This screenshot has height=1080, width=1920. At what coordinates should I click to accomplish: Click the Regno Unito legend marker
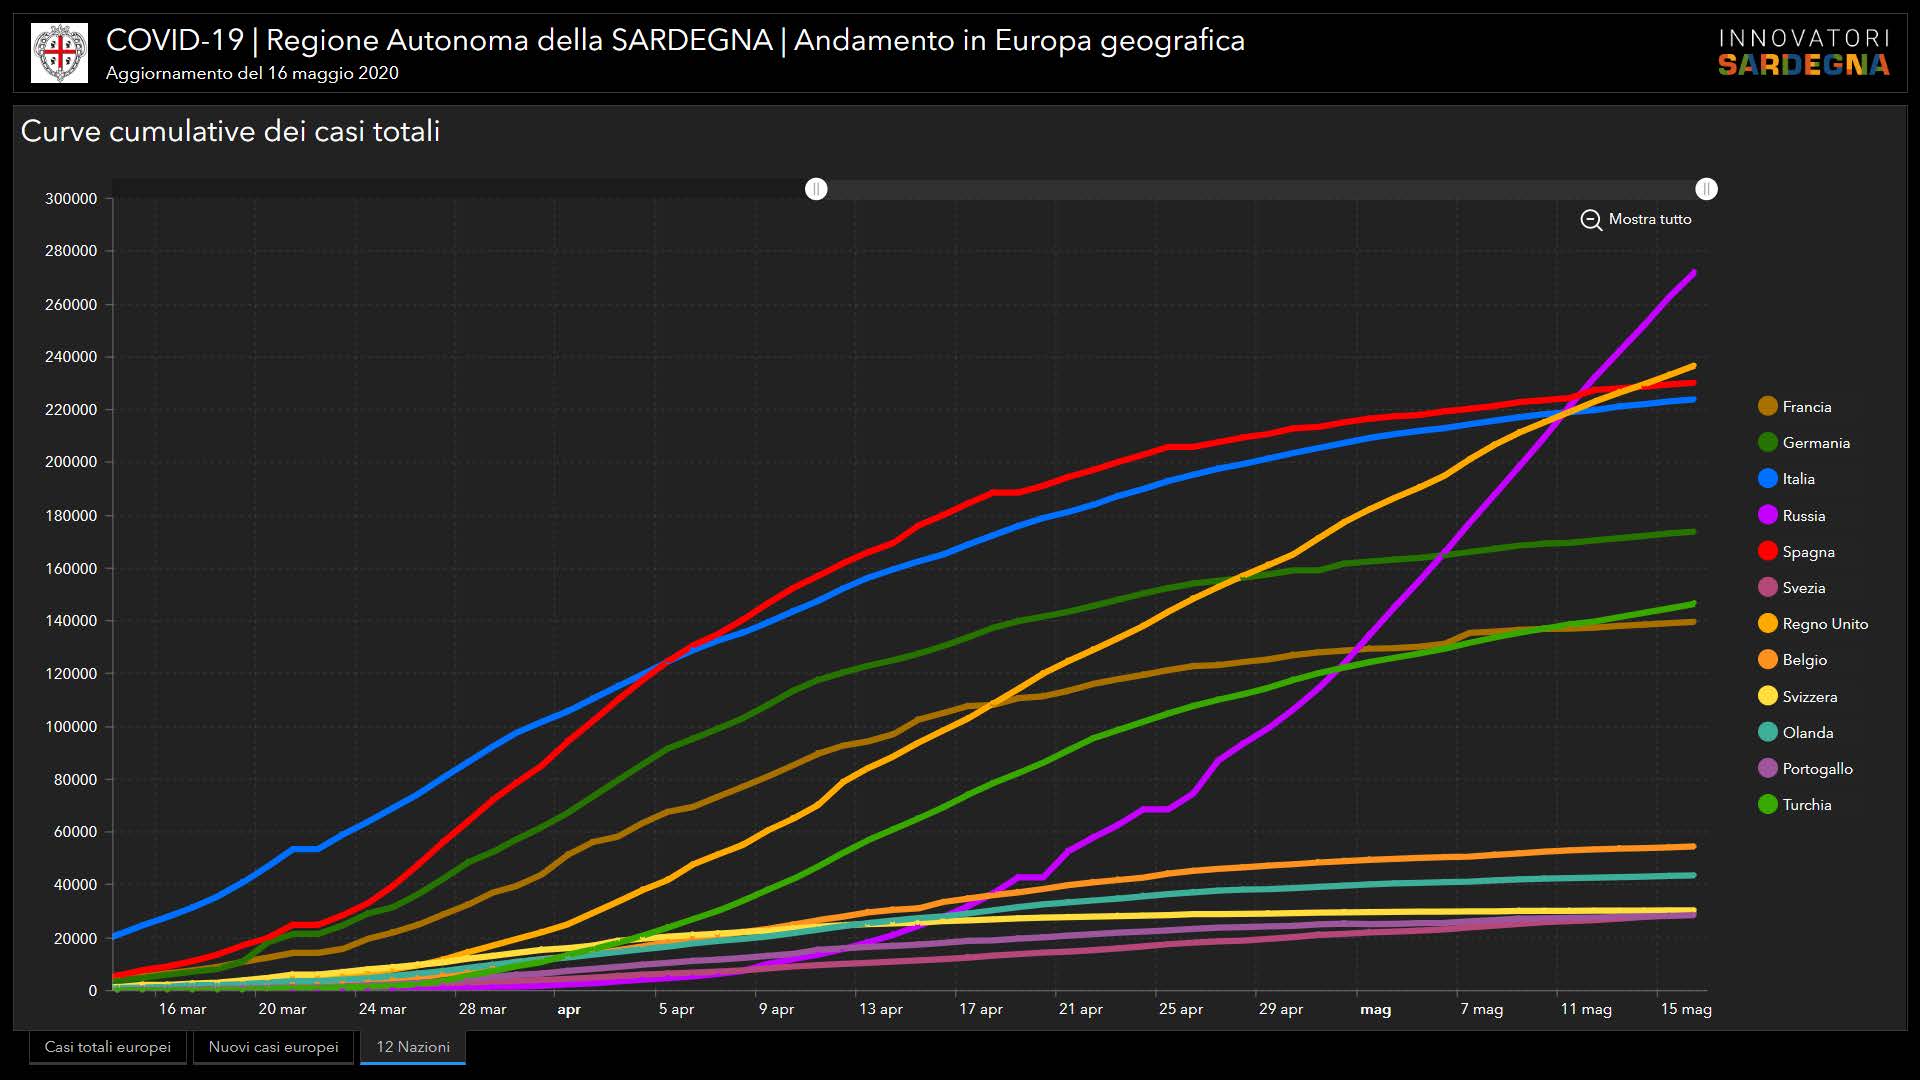[x=1767, y=624]
